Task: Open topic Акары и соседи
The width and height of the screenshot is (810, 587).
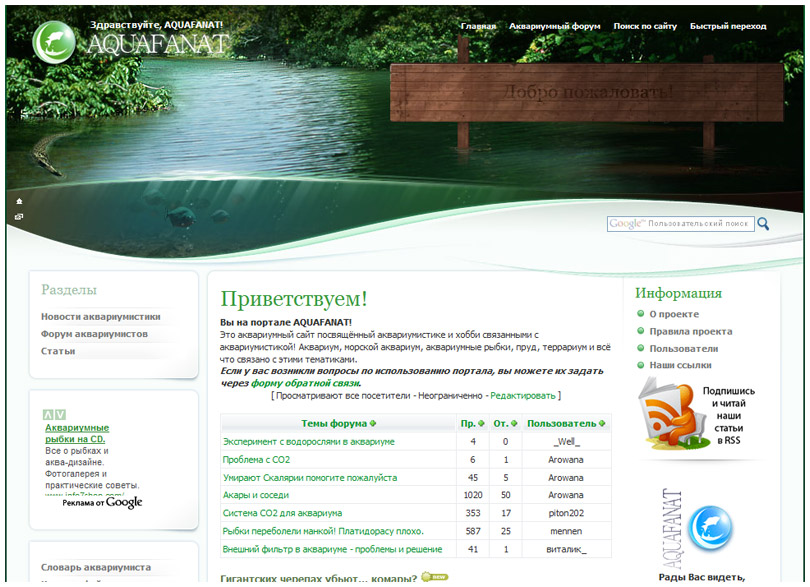Action: tap(256, 495)
